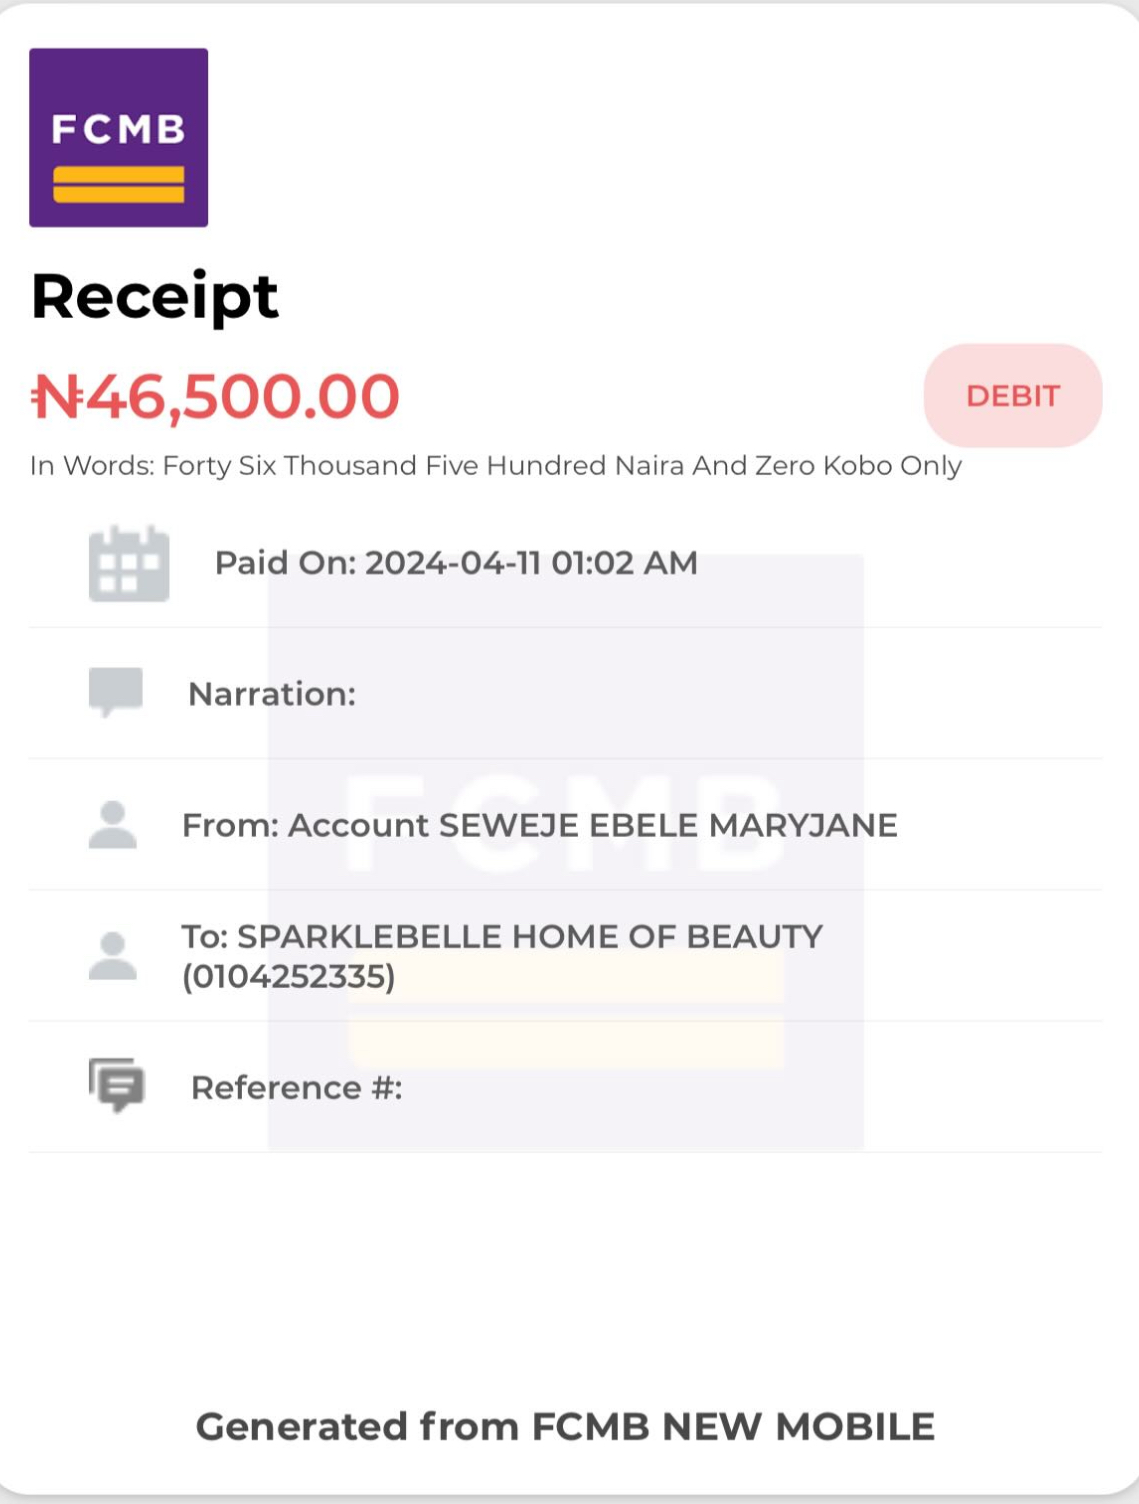Click the person icon in the To row
The width and height of the screenshot is (1139, 1504).
coord(113,956)
